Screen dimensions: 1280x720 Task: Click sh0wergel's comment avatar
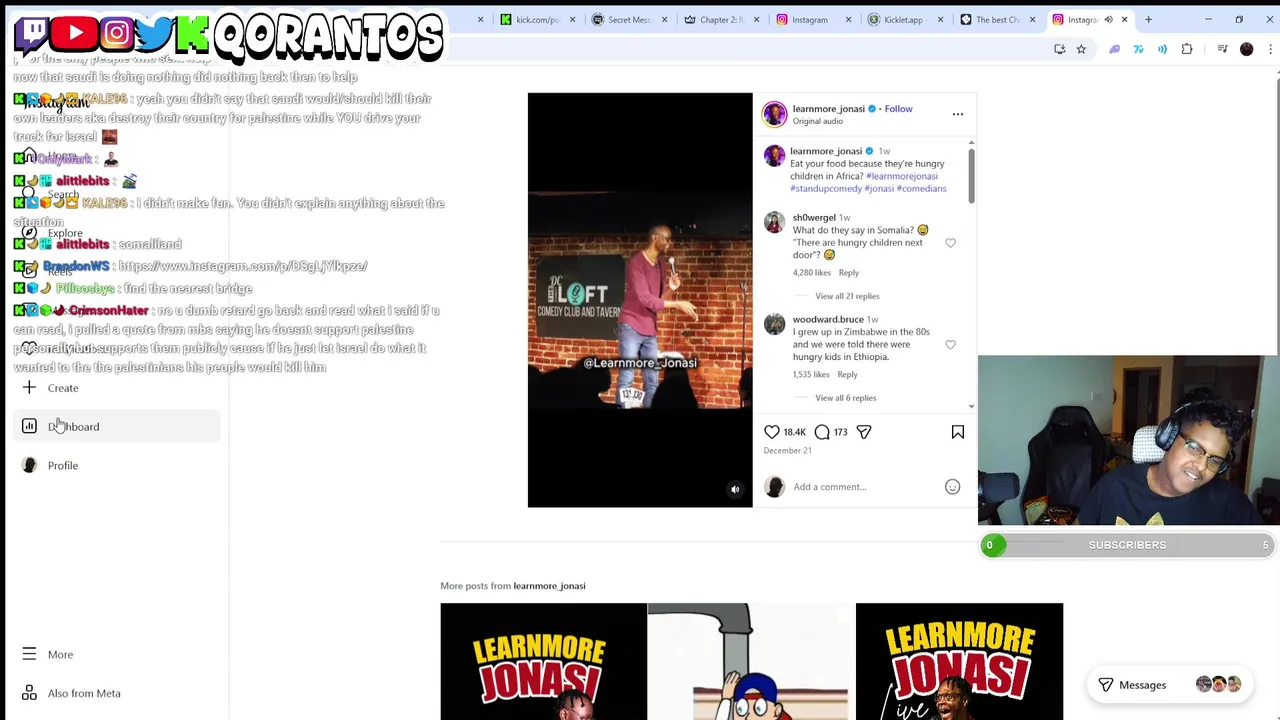pos(774,223)
